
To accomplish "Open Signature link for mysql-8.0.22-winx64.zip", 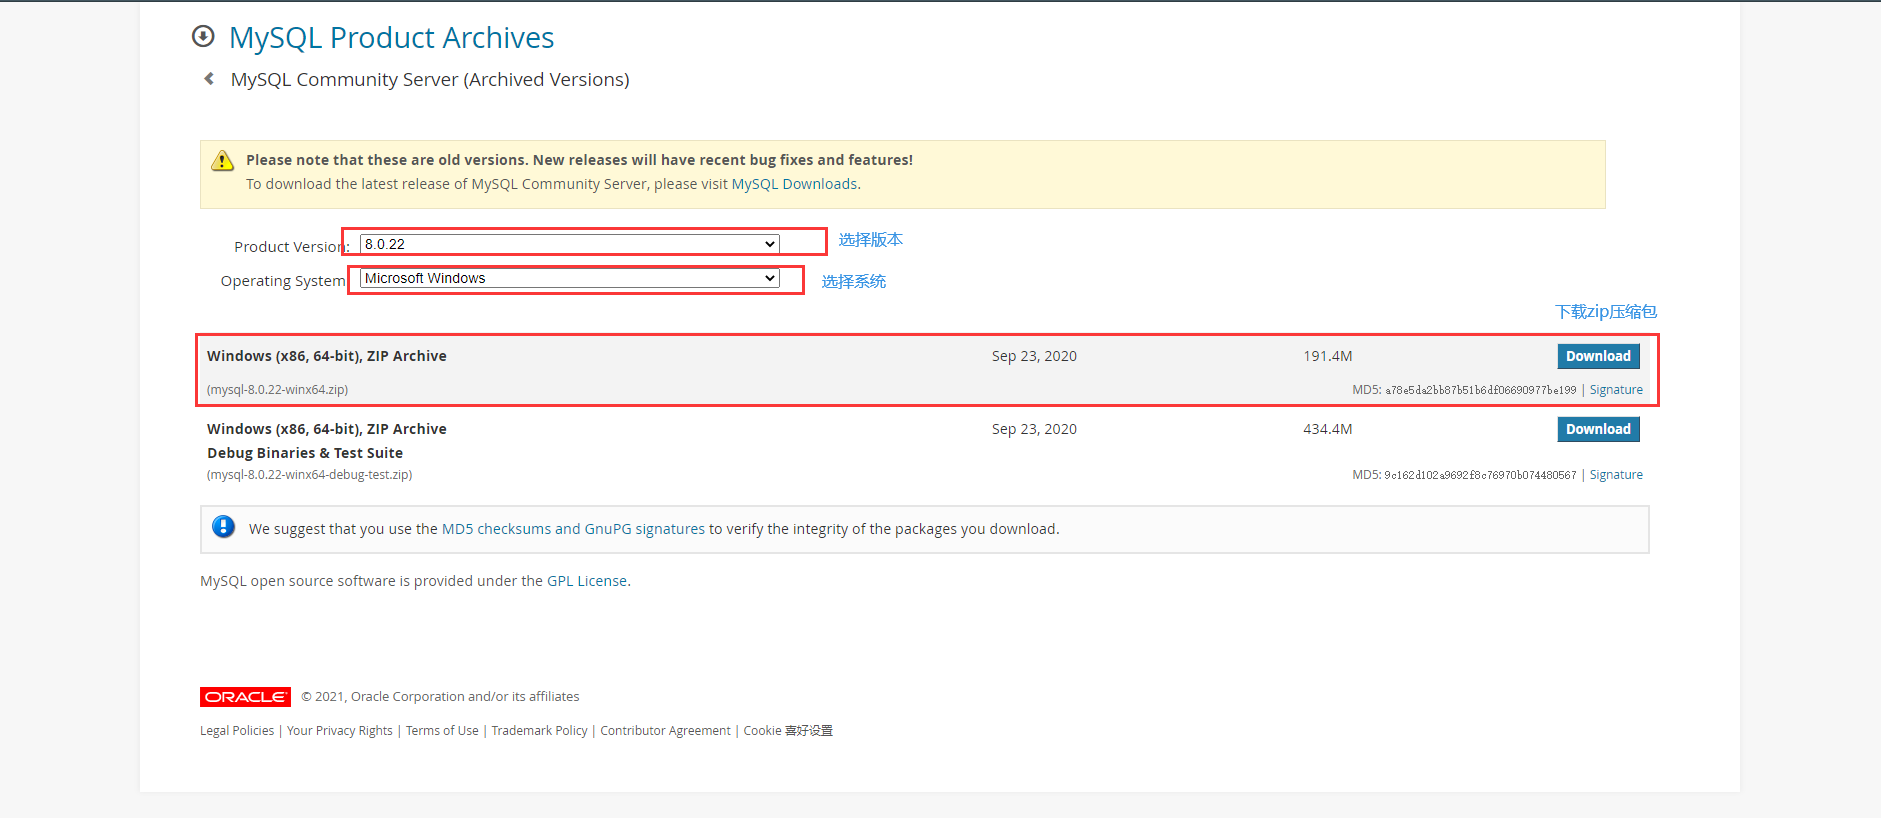I will click(x=1616, y=390).
